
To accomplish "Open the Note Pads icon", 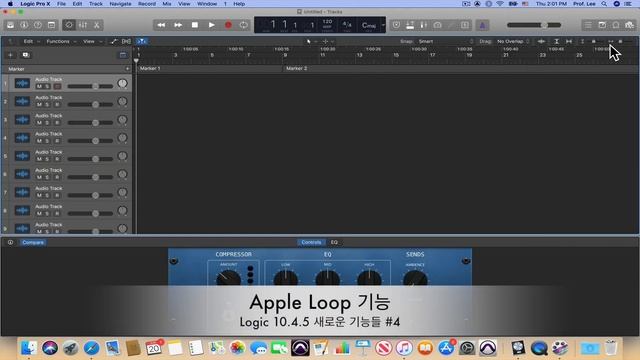I will point(602,25).
